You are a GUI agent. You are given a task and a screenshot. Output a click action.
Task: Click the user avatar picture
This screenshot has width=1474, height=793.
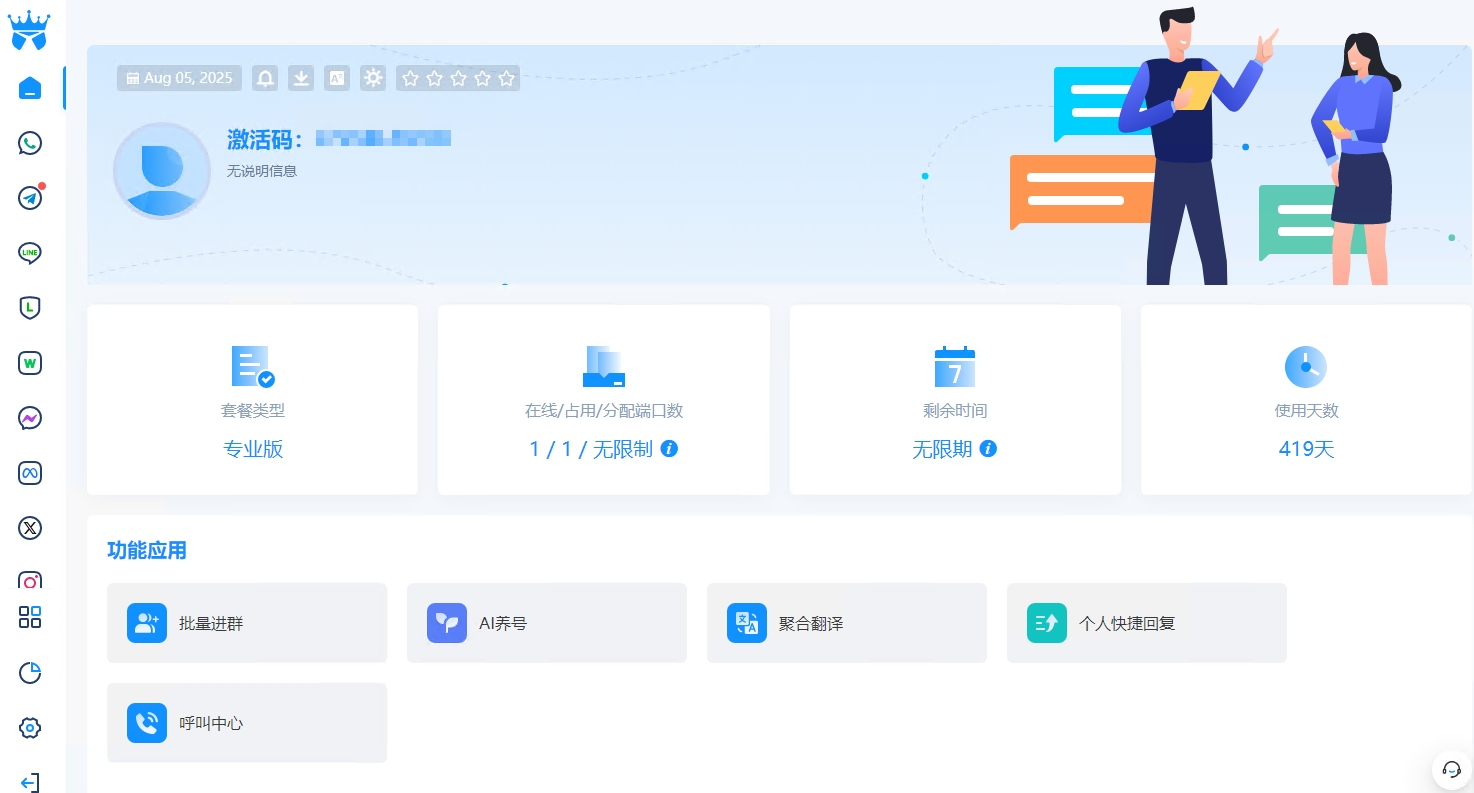(162, 170)
